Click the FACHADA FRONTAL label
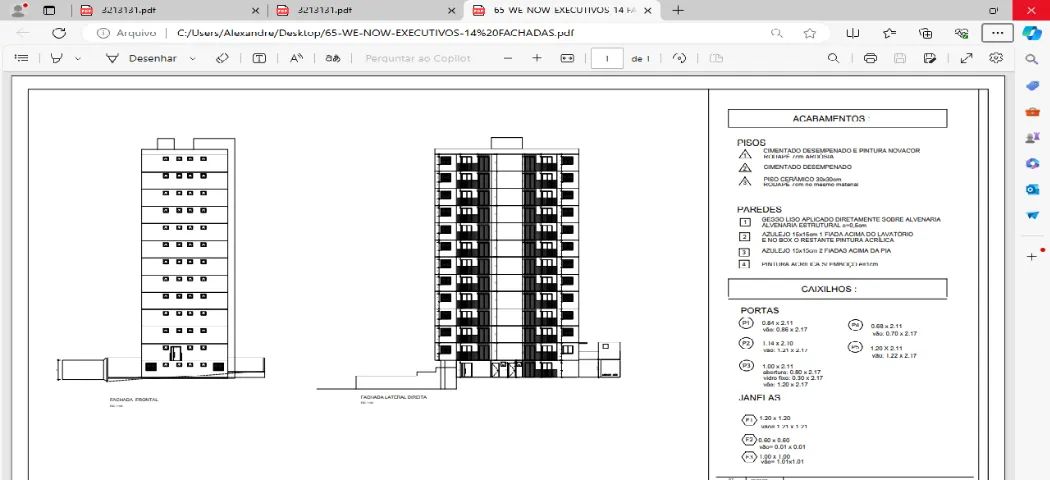Viewport: 1050px width, 480px height. (x=134, y=400)
